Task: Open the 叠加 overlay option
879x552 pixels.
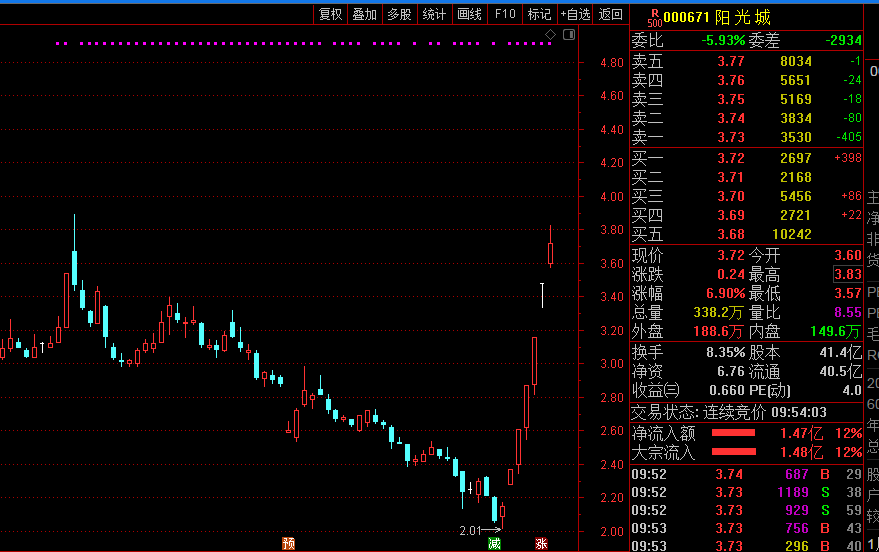Action: click(x=365, y=14)
